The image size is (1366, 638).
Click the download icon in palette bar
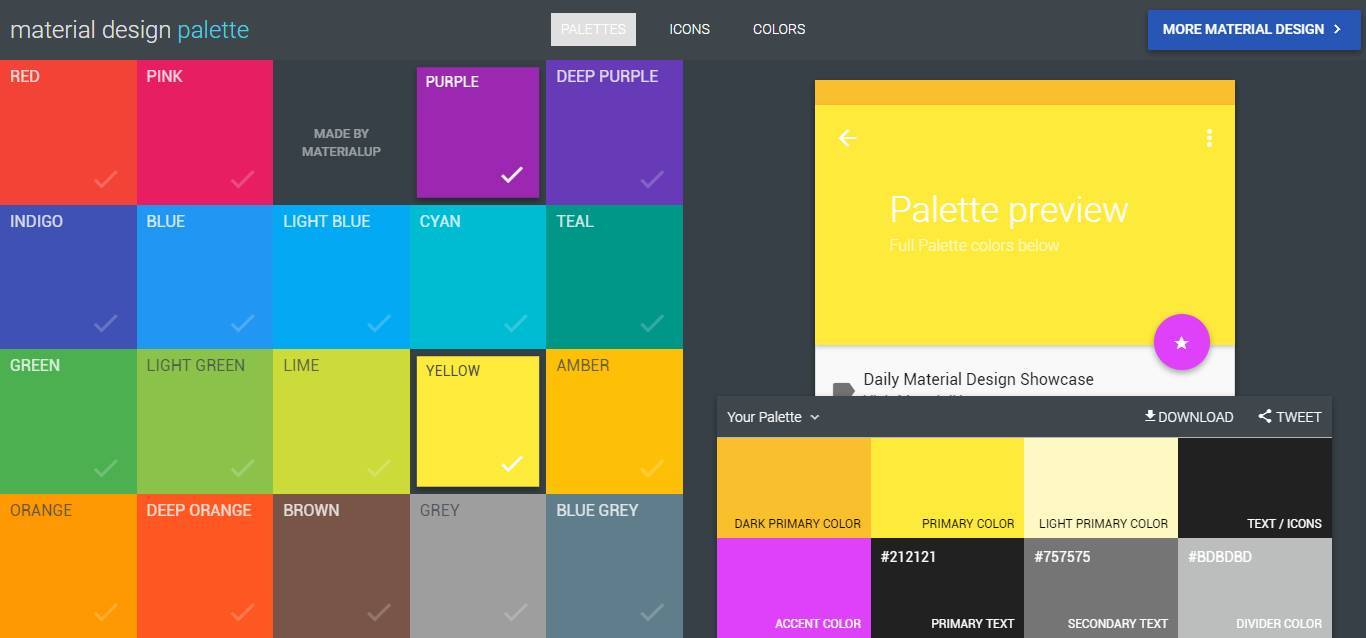1150,416
